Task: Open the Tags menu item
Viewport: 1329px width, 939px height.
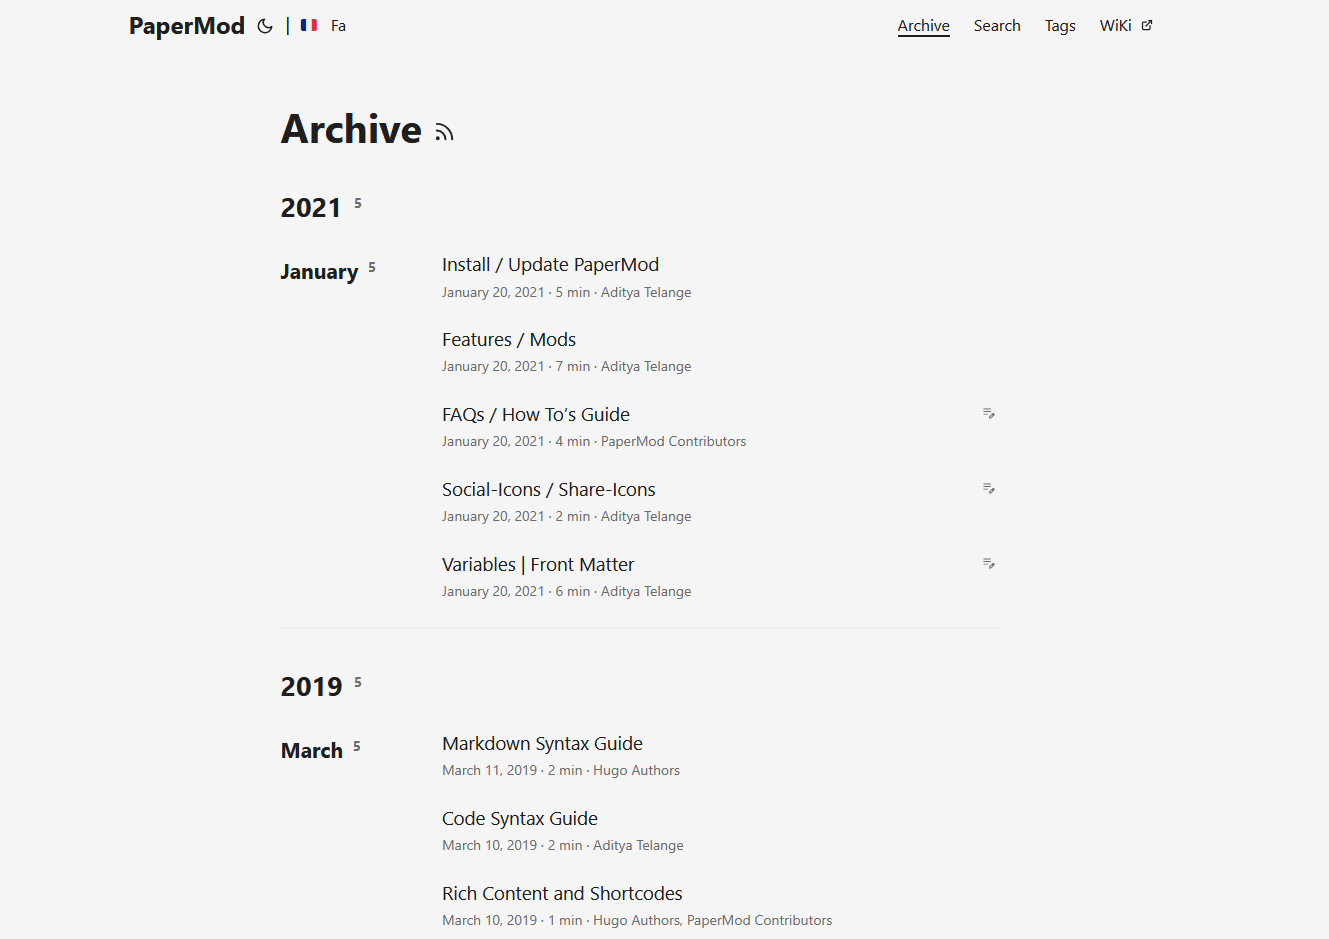Action: [x=1060, y=26]
